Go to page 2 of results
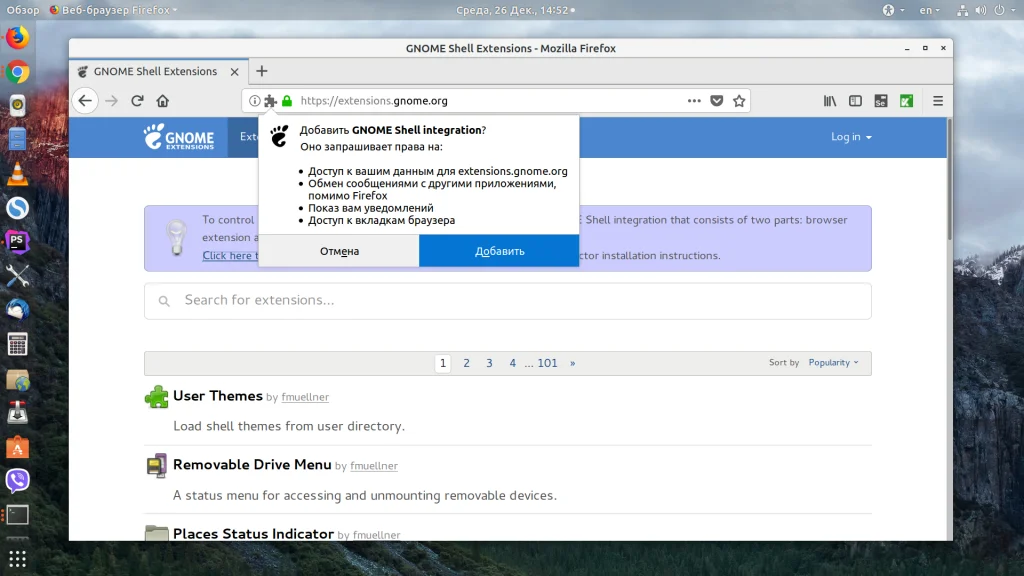 tap(466, 363)
